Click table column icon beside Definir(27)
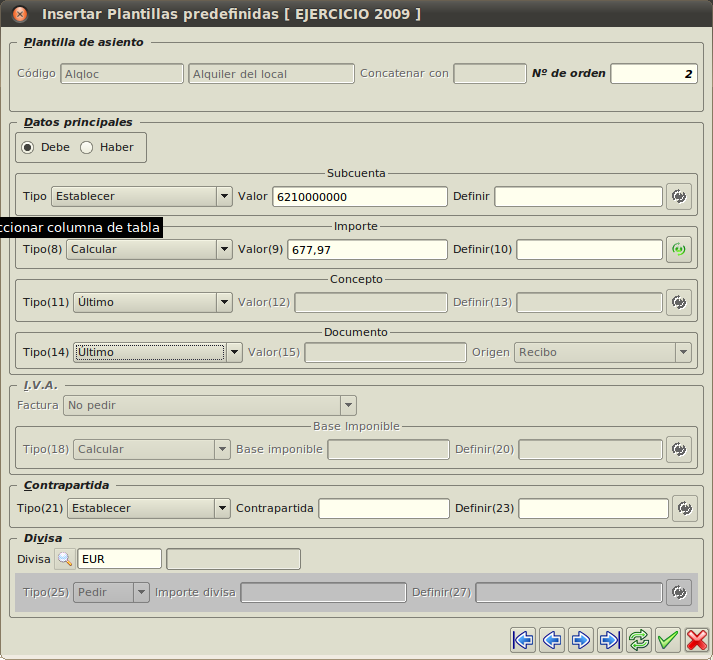This screenshot has height=660, width=713. (x=679, y=592)
